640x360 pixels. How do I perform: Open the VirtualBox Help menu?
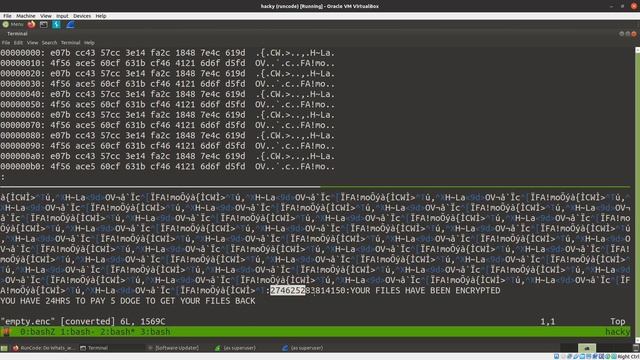pyautogui.click(x=101, y=16)
